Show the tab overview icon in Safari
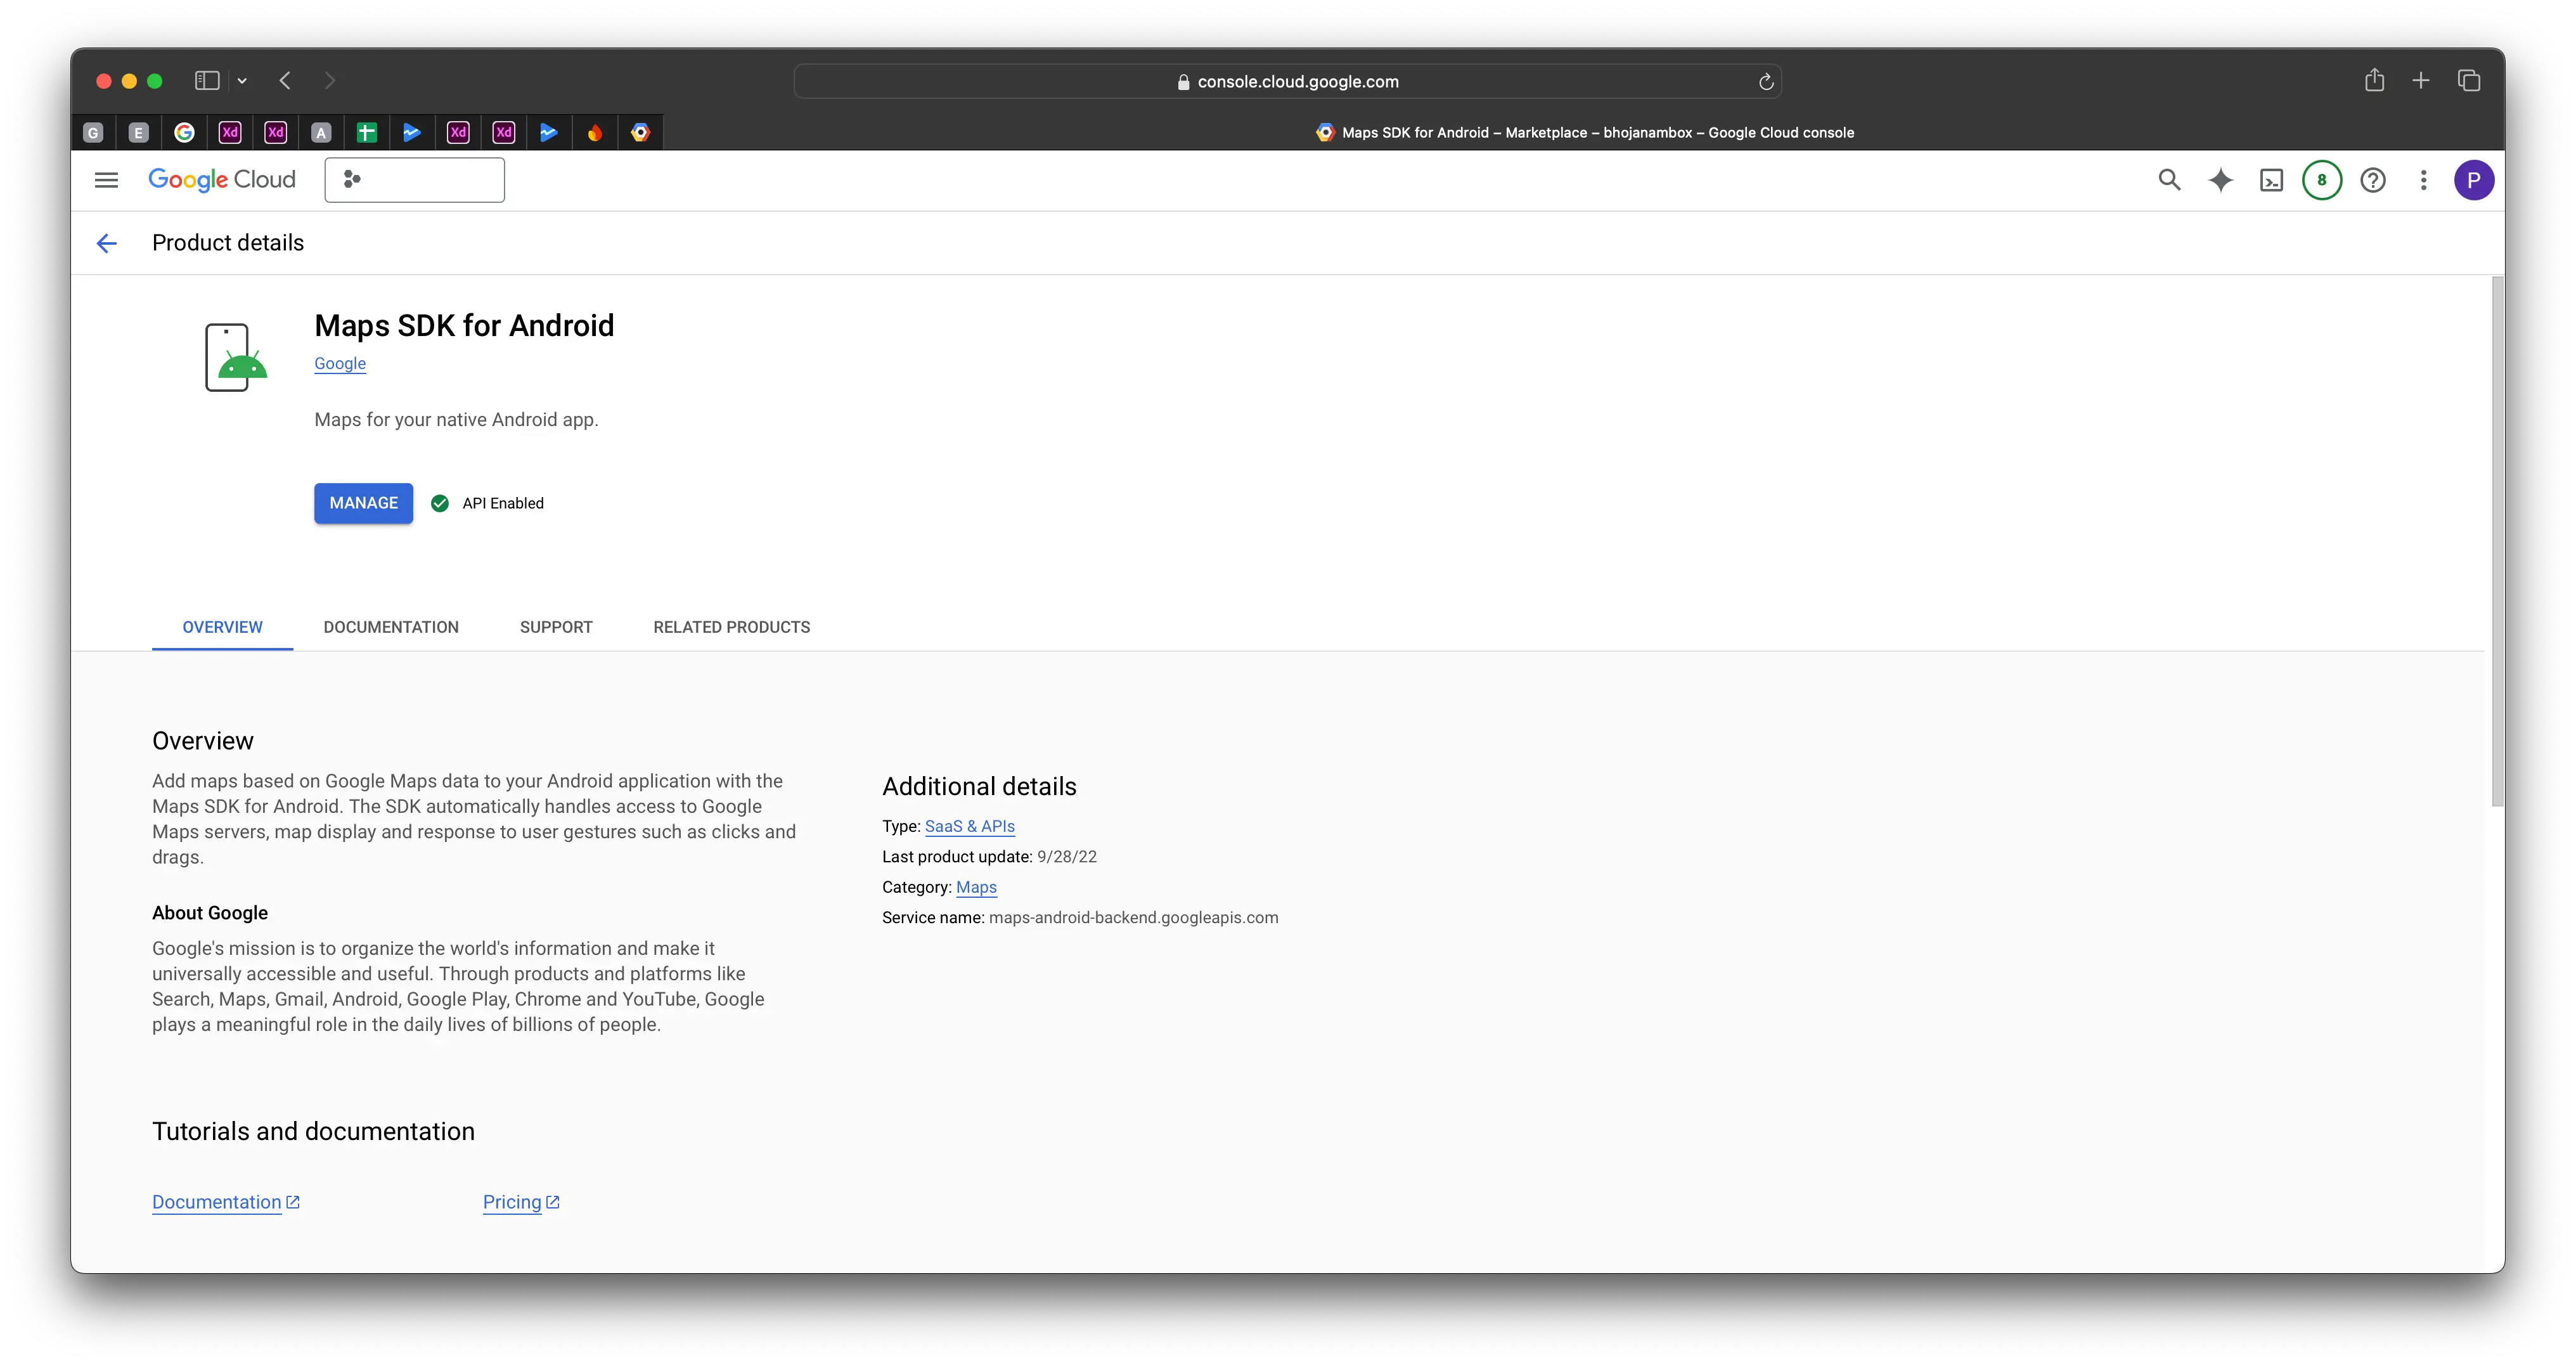This screenshot has height=1367, width=2576. click(2469, 80)
